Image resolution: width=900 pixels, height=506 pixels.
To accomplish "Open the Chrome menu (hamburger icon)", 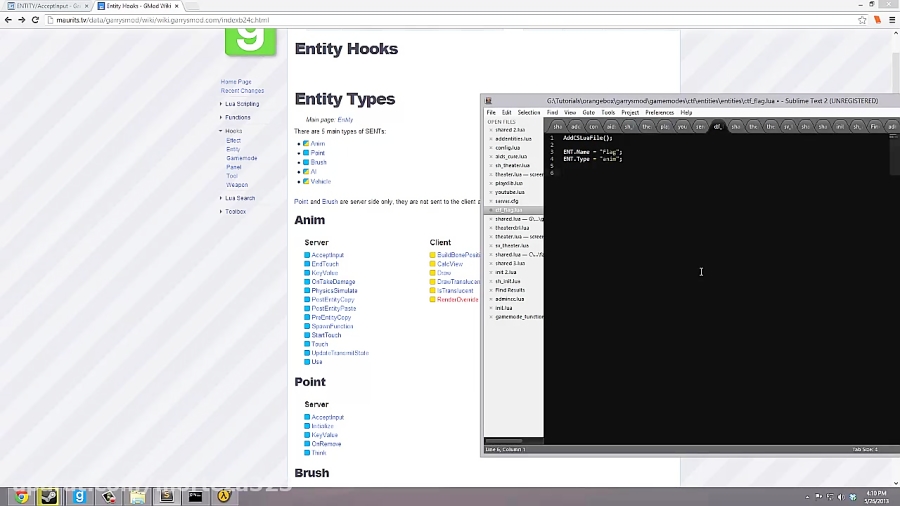I will (891, 19).
